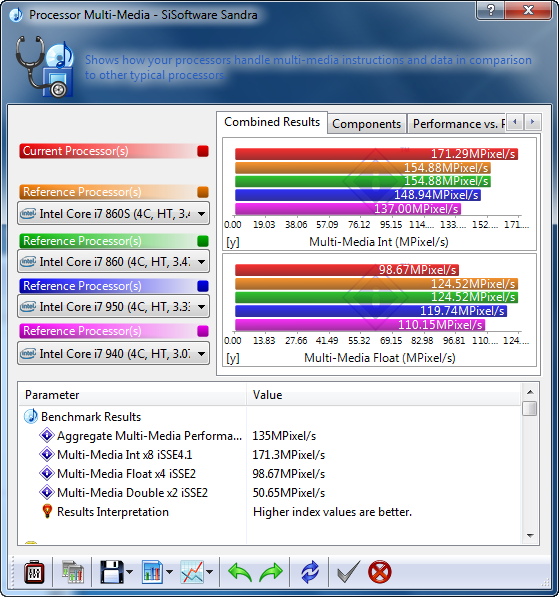559x597 pixels.
Task: Open the Intel Core i7 940 dropdown
Action: 113,354
